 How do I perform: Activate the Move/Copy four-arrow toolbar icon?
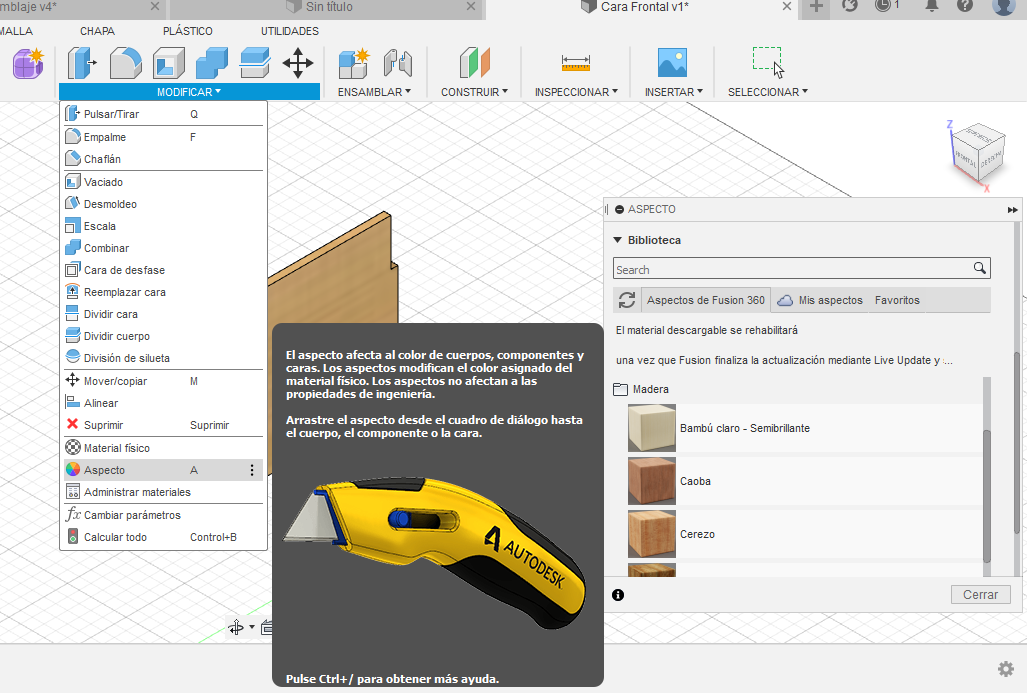pyautogui.click(x=298, y=63)
